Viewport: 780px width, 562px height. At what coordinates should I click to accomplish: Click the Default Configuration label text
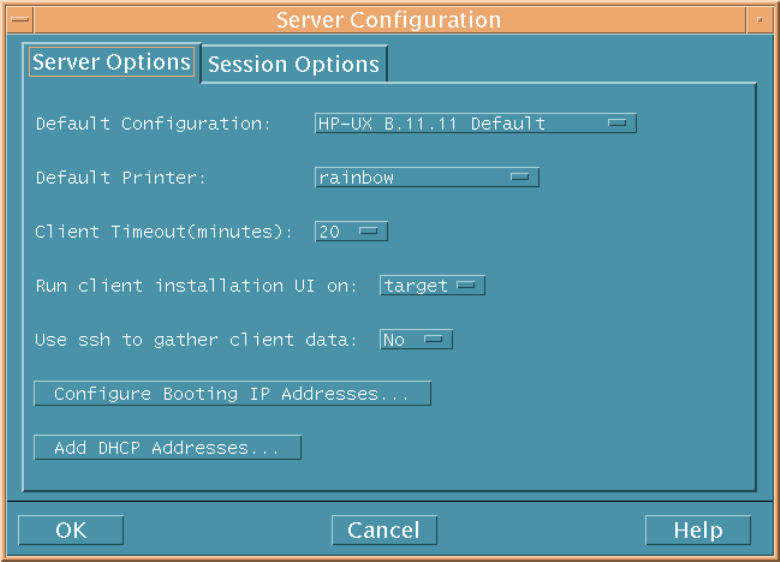click(x=153, y=124)
